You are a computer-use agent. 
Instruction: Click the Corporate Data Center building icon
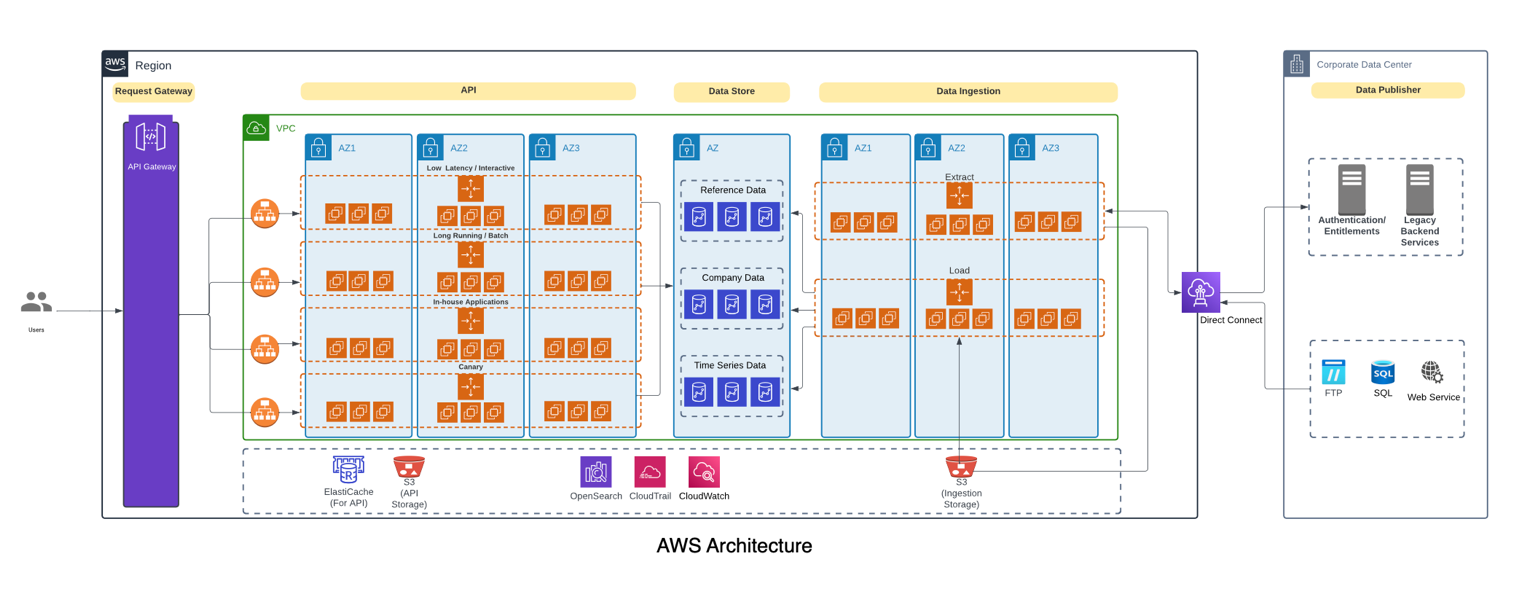click(x=1297, y=64)
